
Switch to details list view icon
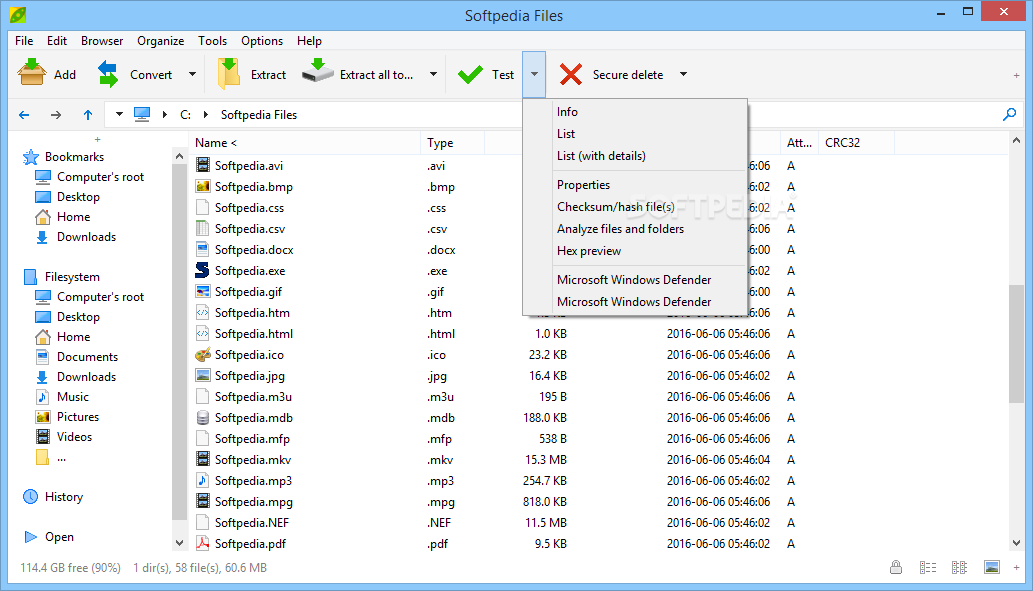coord(928,567)
